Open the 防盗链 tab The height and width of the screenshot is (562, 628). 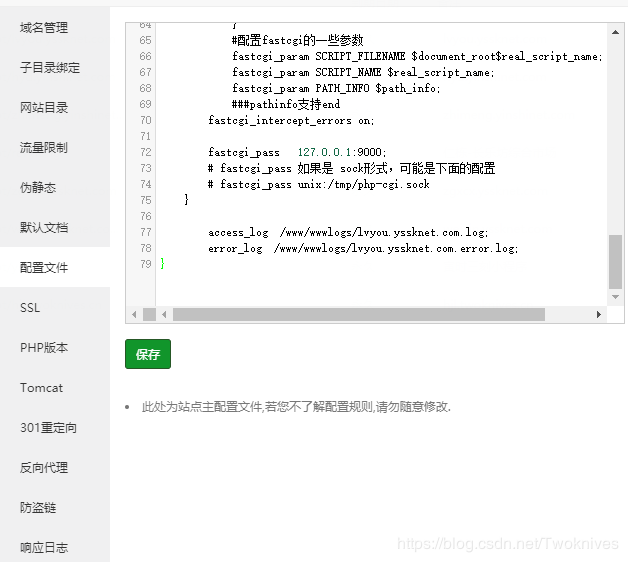point(38,508)
